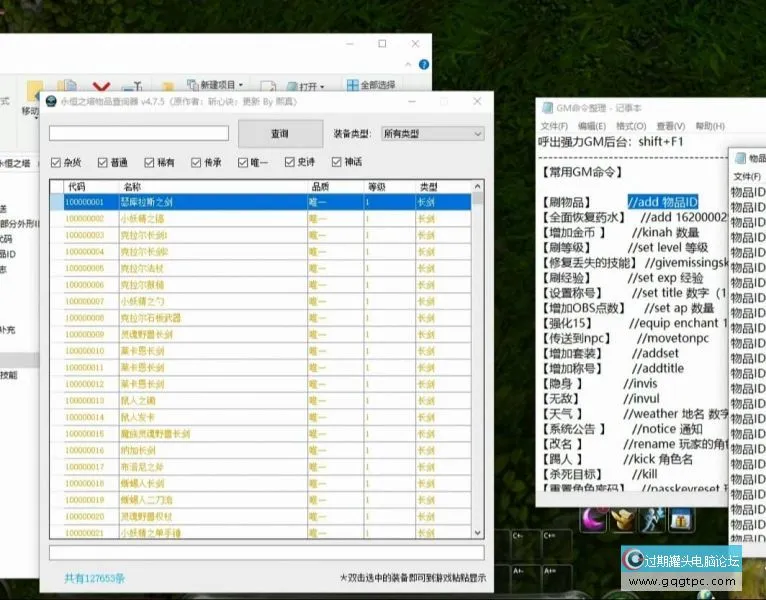Click the second Notepad window title icon

(x=741, y=158)
